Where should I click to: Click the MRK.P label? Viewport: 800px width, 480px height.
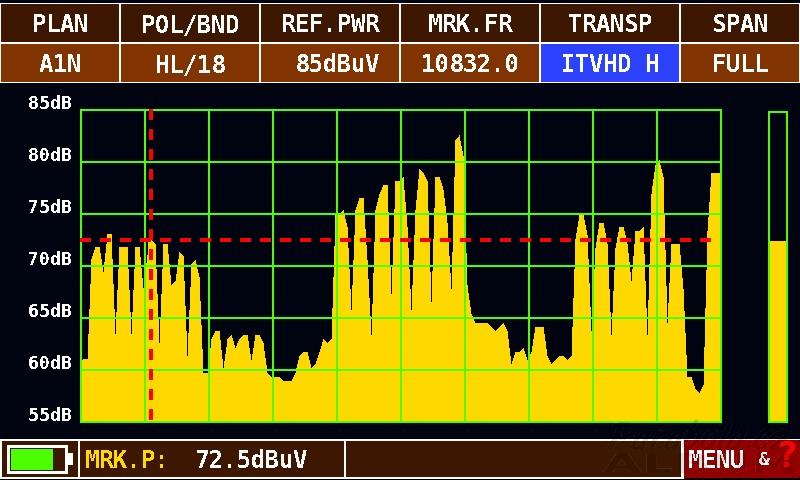(x=126, y=459)
